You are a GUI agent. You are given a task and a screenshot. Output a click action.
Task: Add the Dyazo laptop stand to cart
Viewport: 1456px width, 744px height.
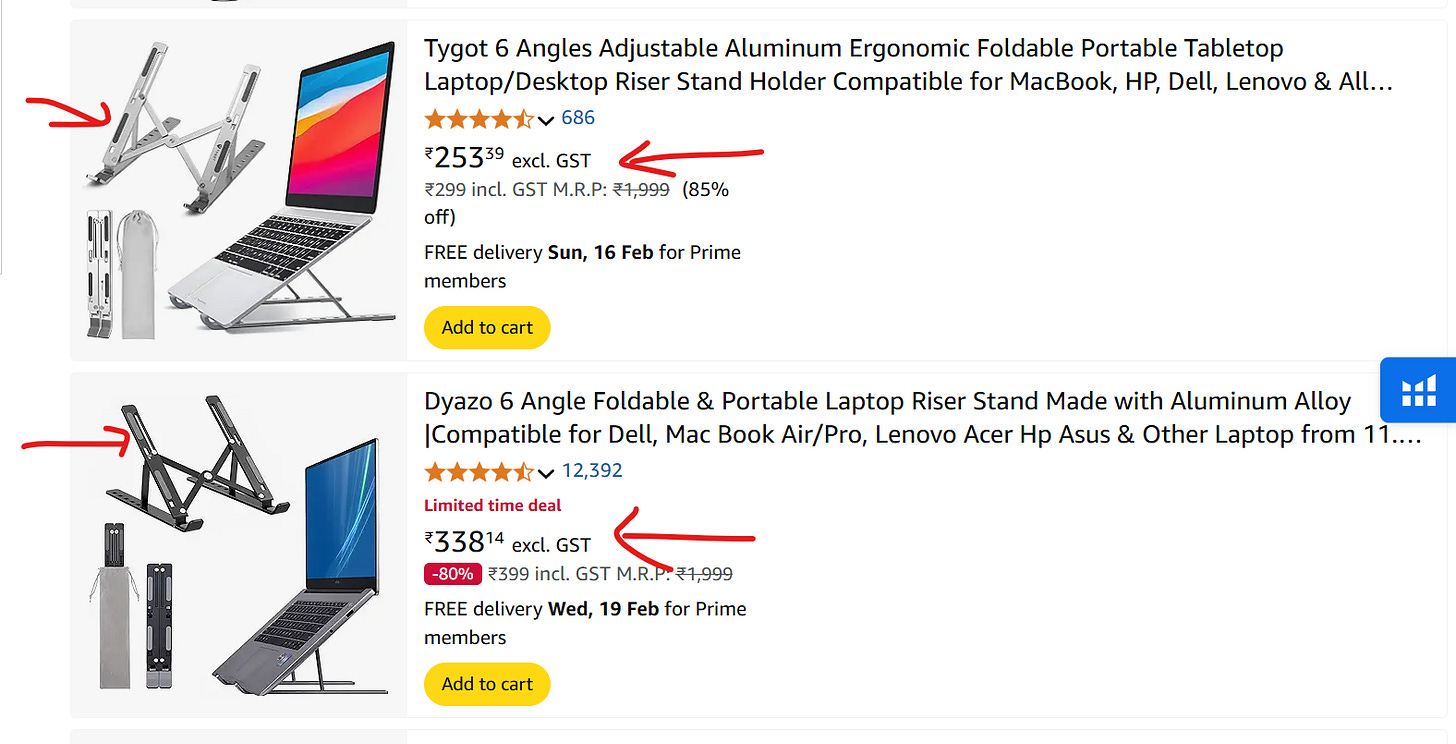(x=487, y=684)
